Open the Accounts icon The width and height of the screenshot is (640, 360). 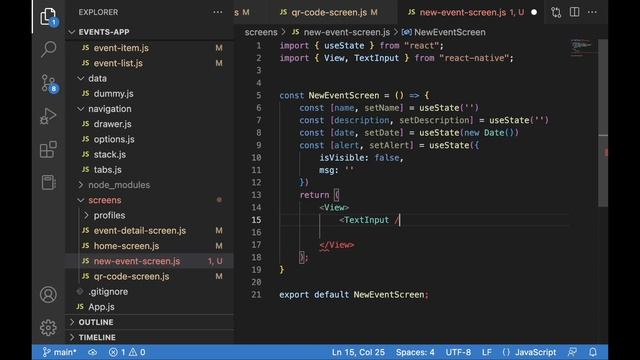[x=48, y=295]
